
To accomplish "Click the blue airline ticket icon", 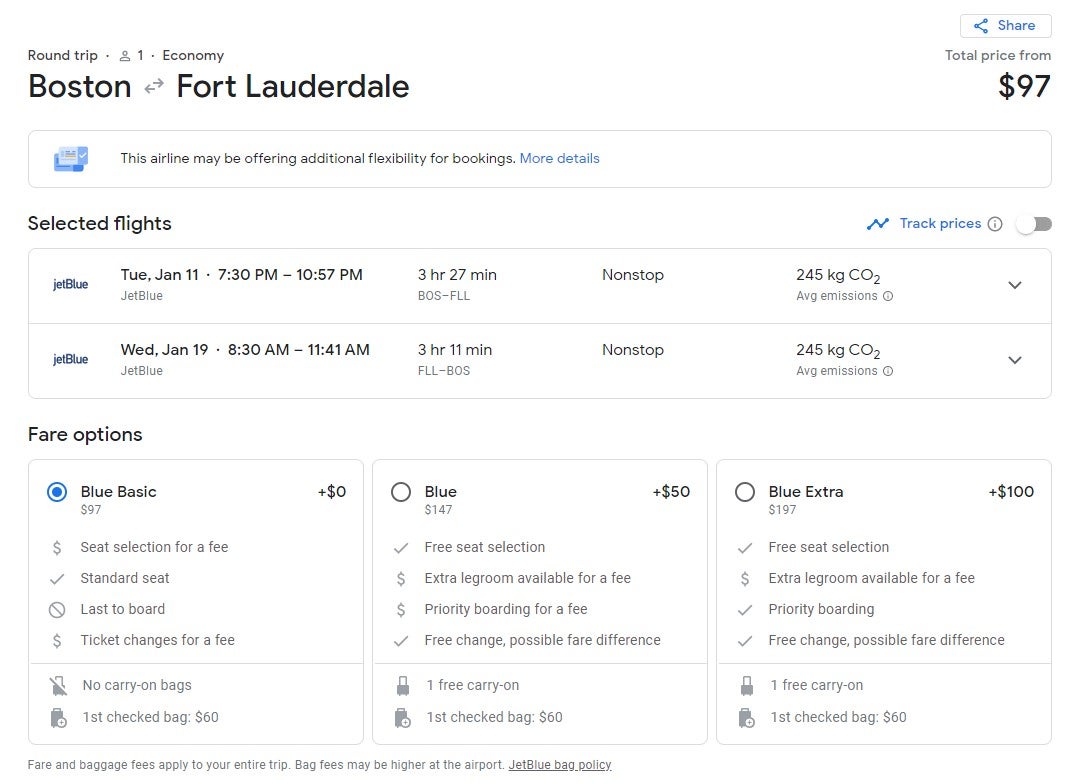I will point(68,158).
